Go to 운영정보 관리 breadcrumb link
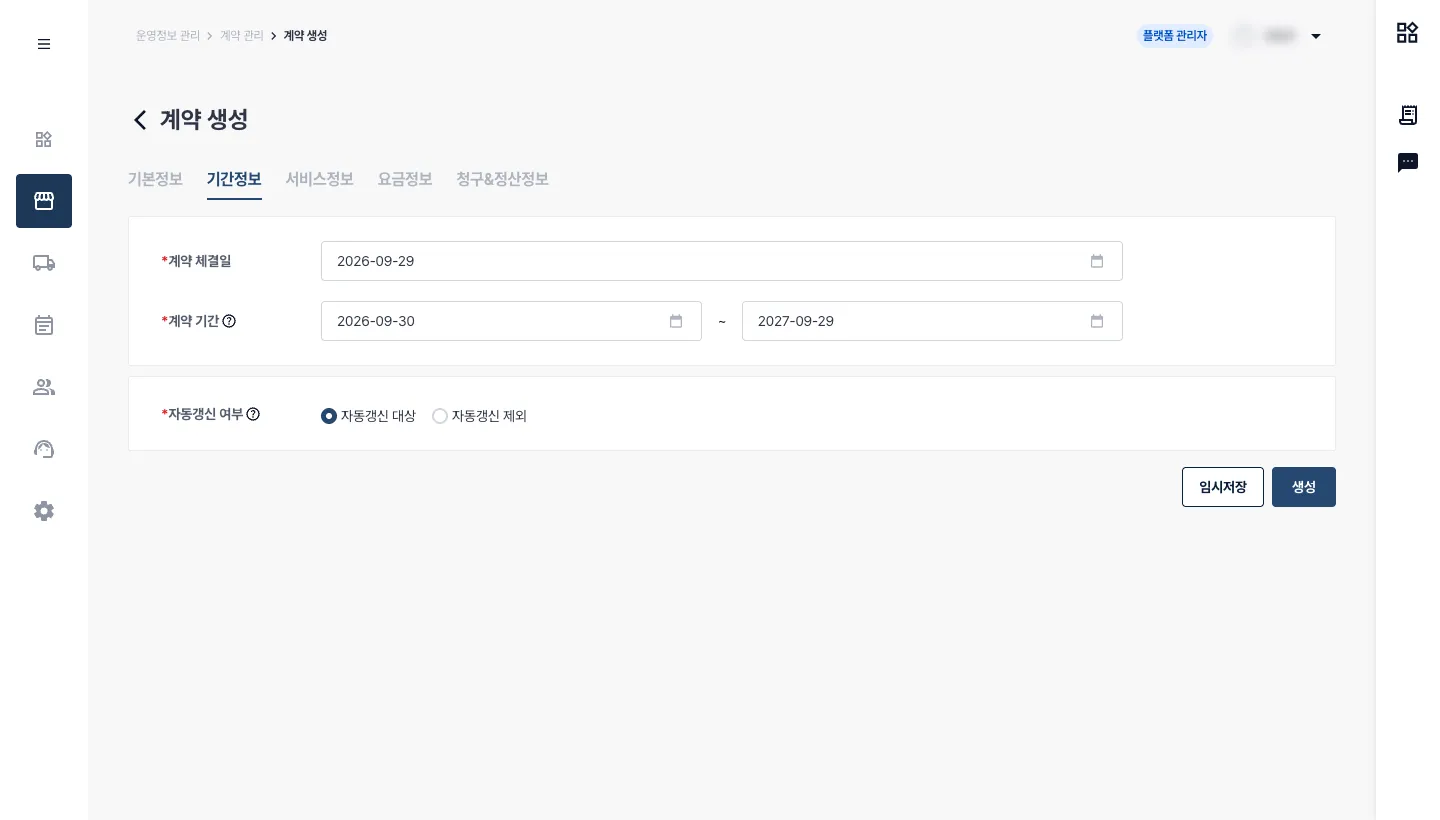Screen dimensions: 1440x820 (x=168, y=36)
